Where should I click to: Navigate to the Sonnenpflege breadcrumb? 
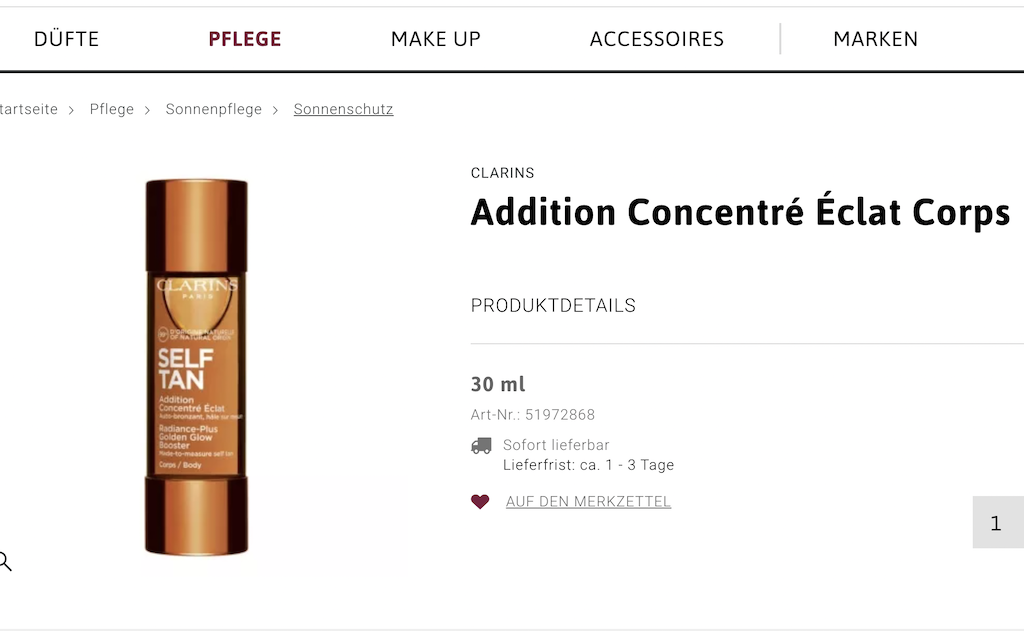pyautogui.click(x=214, y=109)
